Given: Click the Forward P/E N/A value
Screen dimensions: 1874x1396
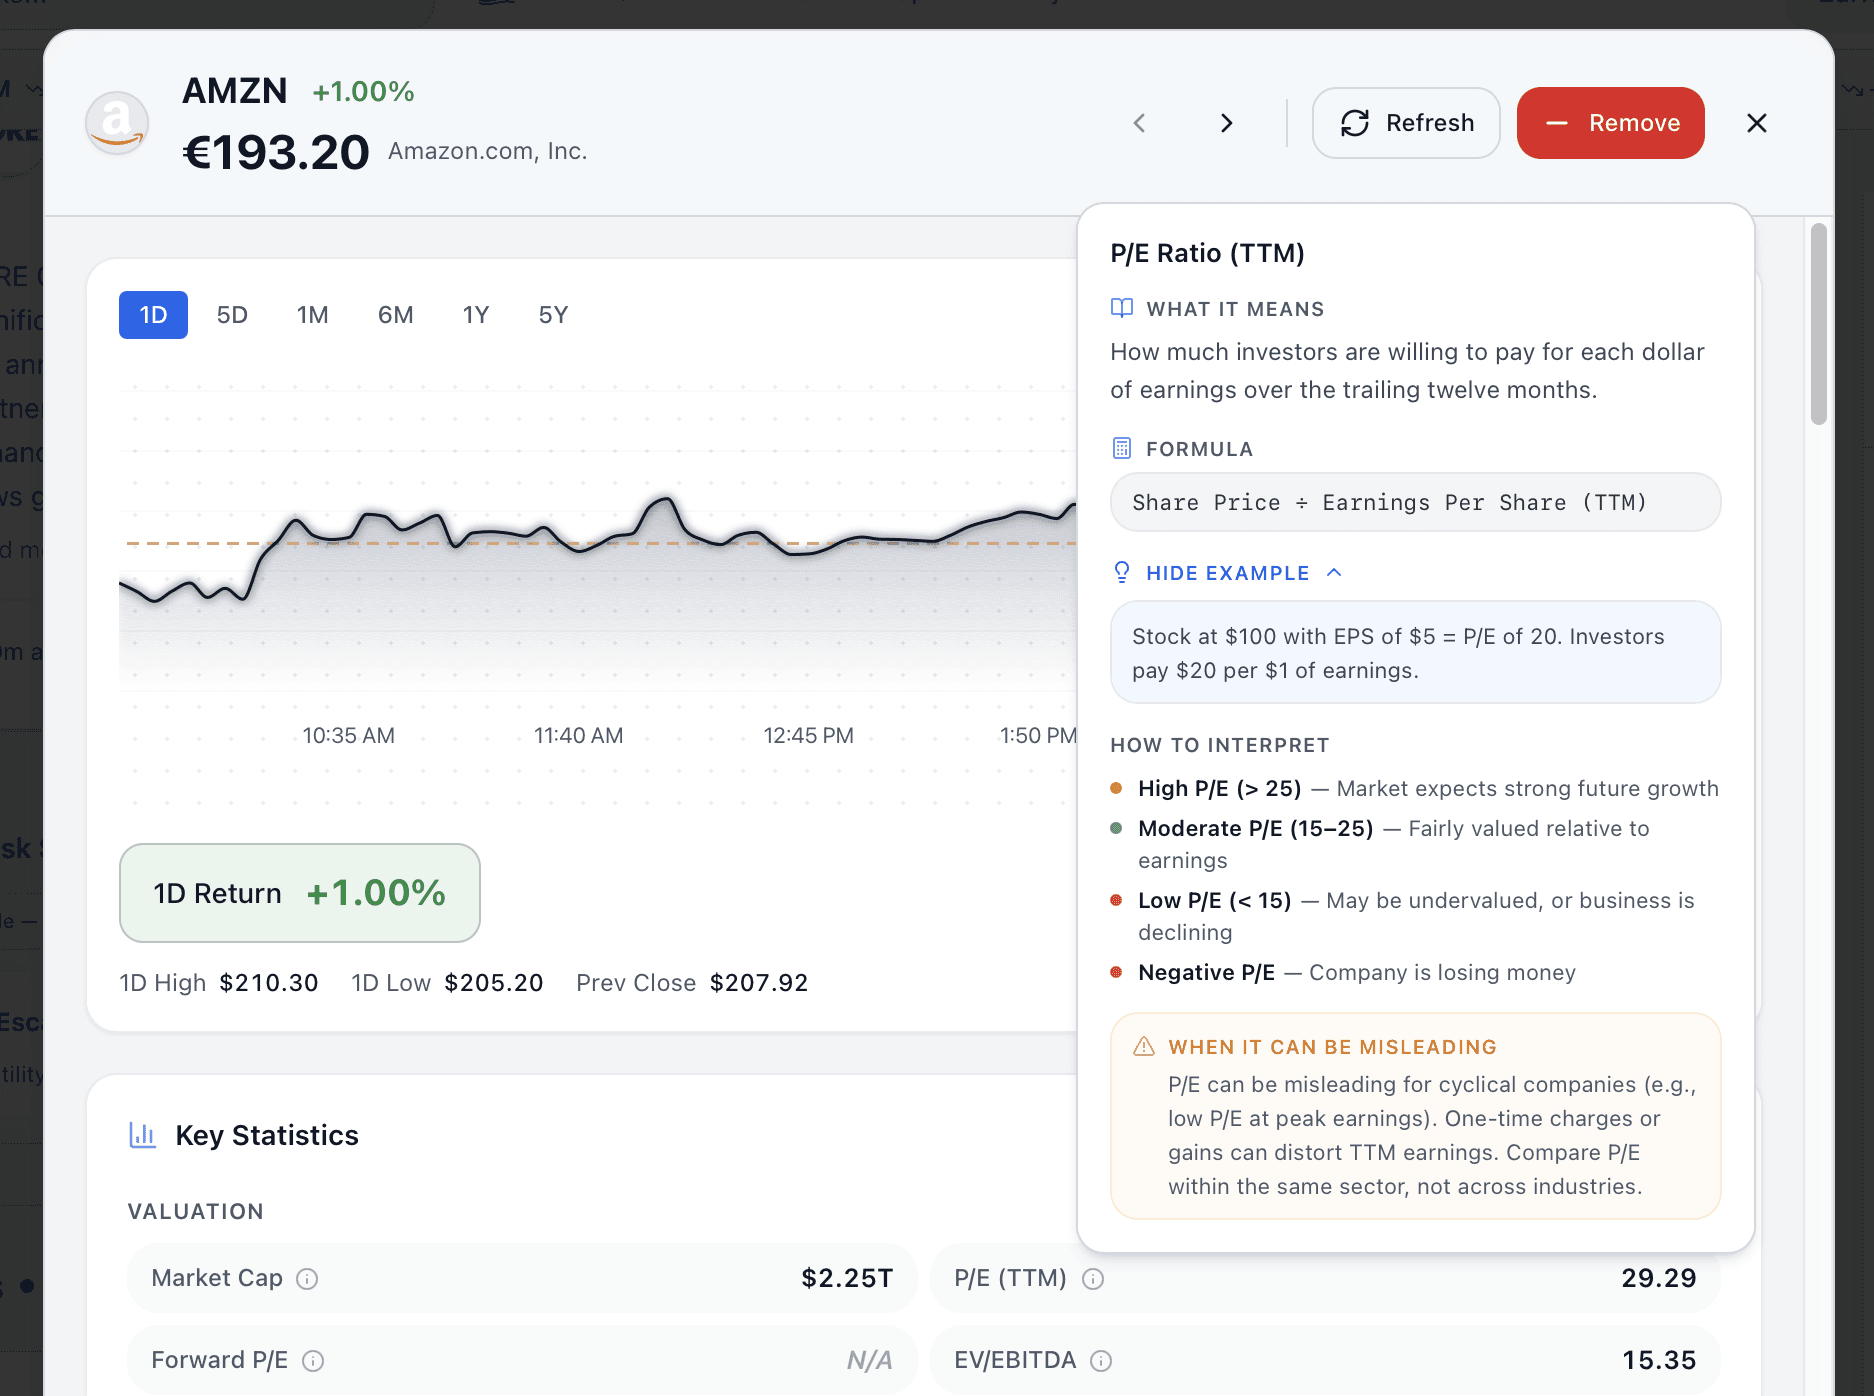Looking at the screenshot, I should (x=869, y=1360).
